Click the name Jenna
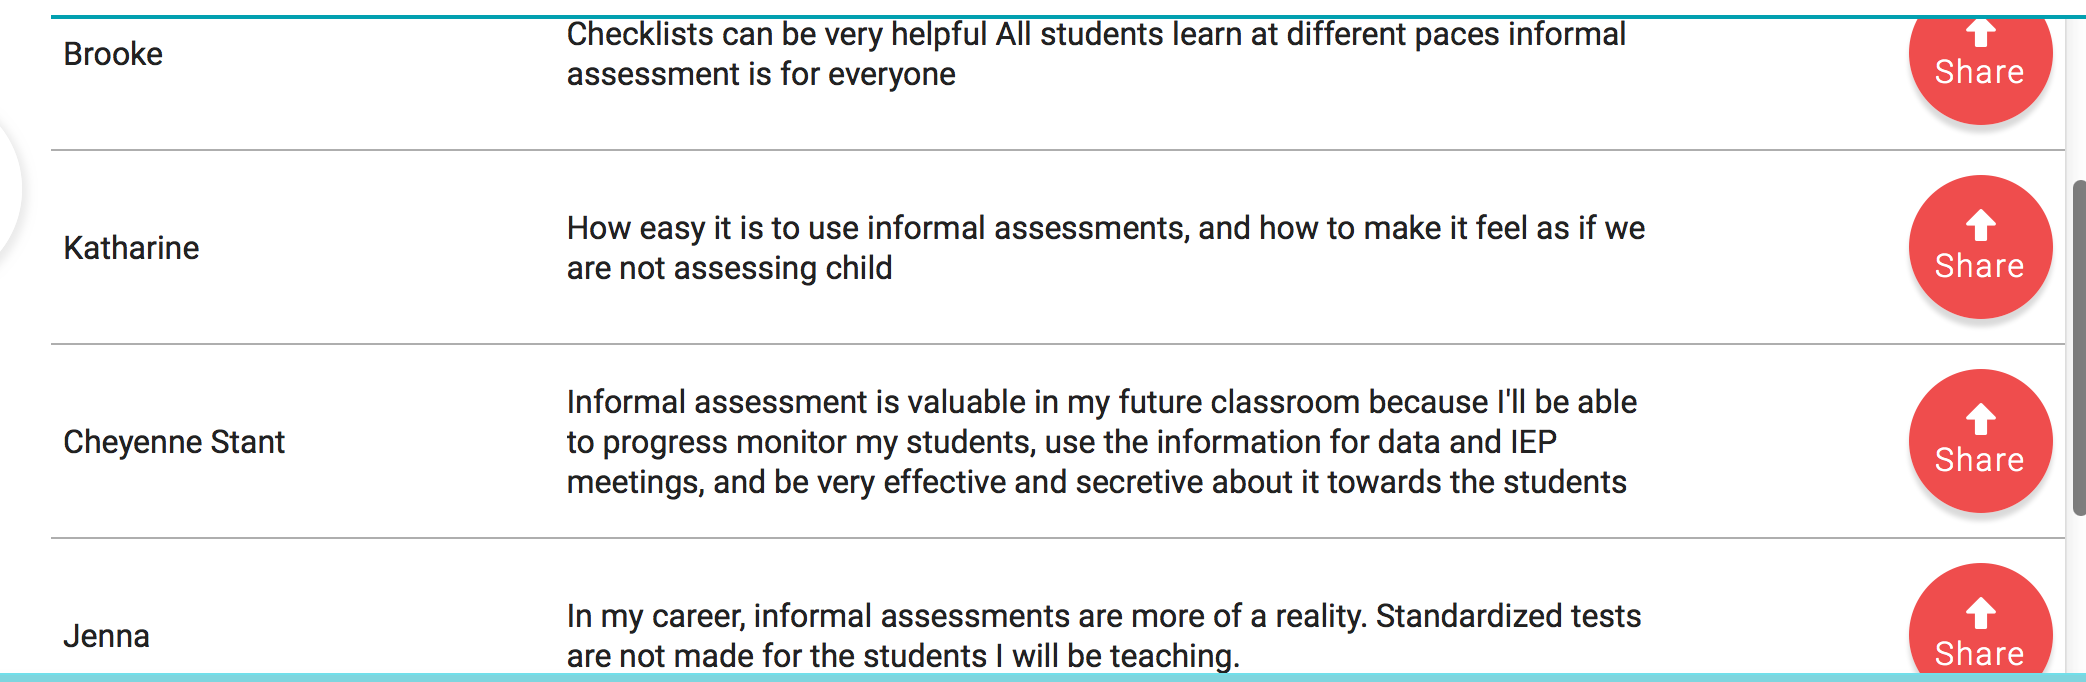Image resolution: width=2086 pixels, height=682 pixels. point(106,636)
